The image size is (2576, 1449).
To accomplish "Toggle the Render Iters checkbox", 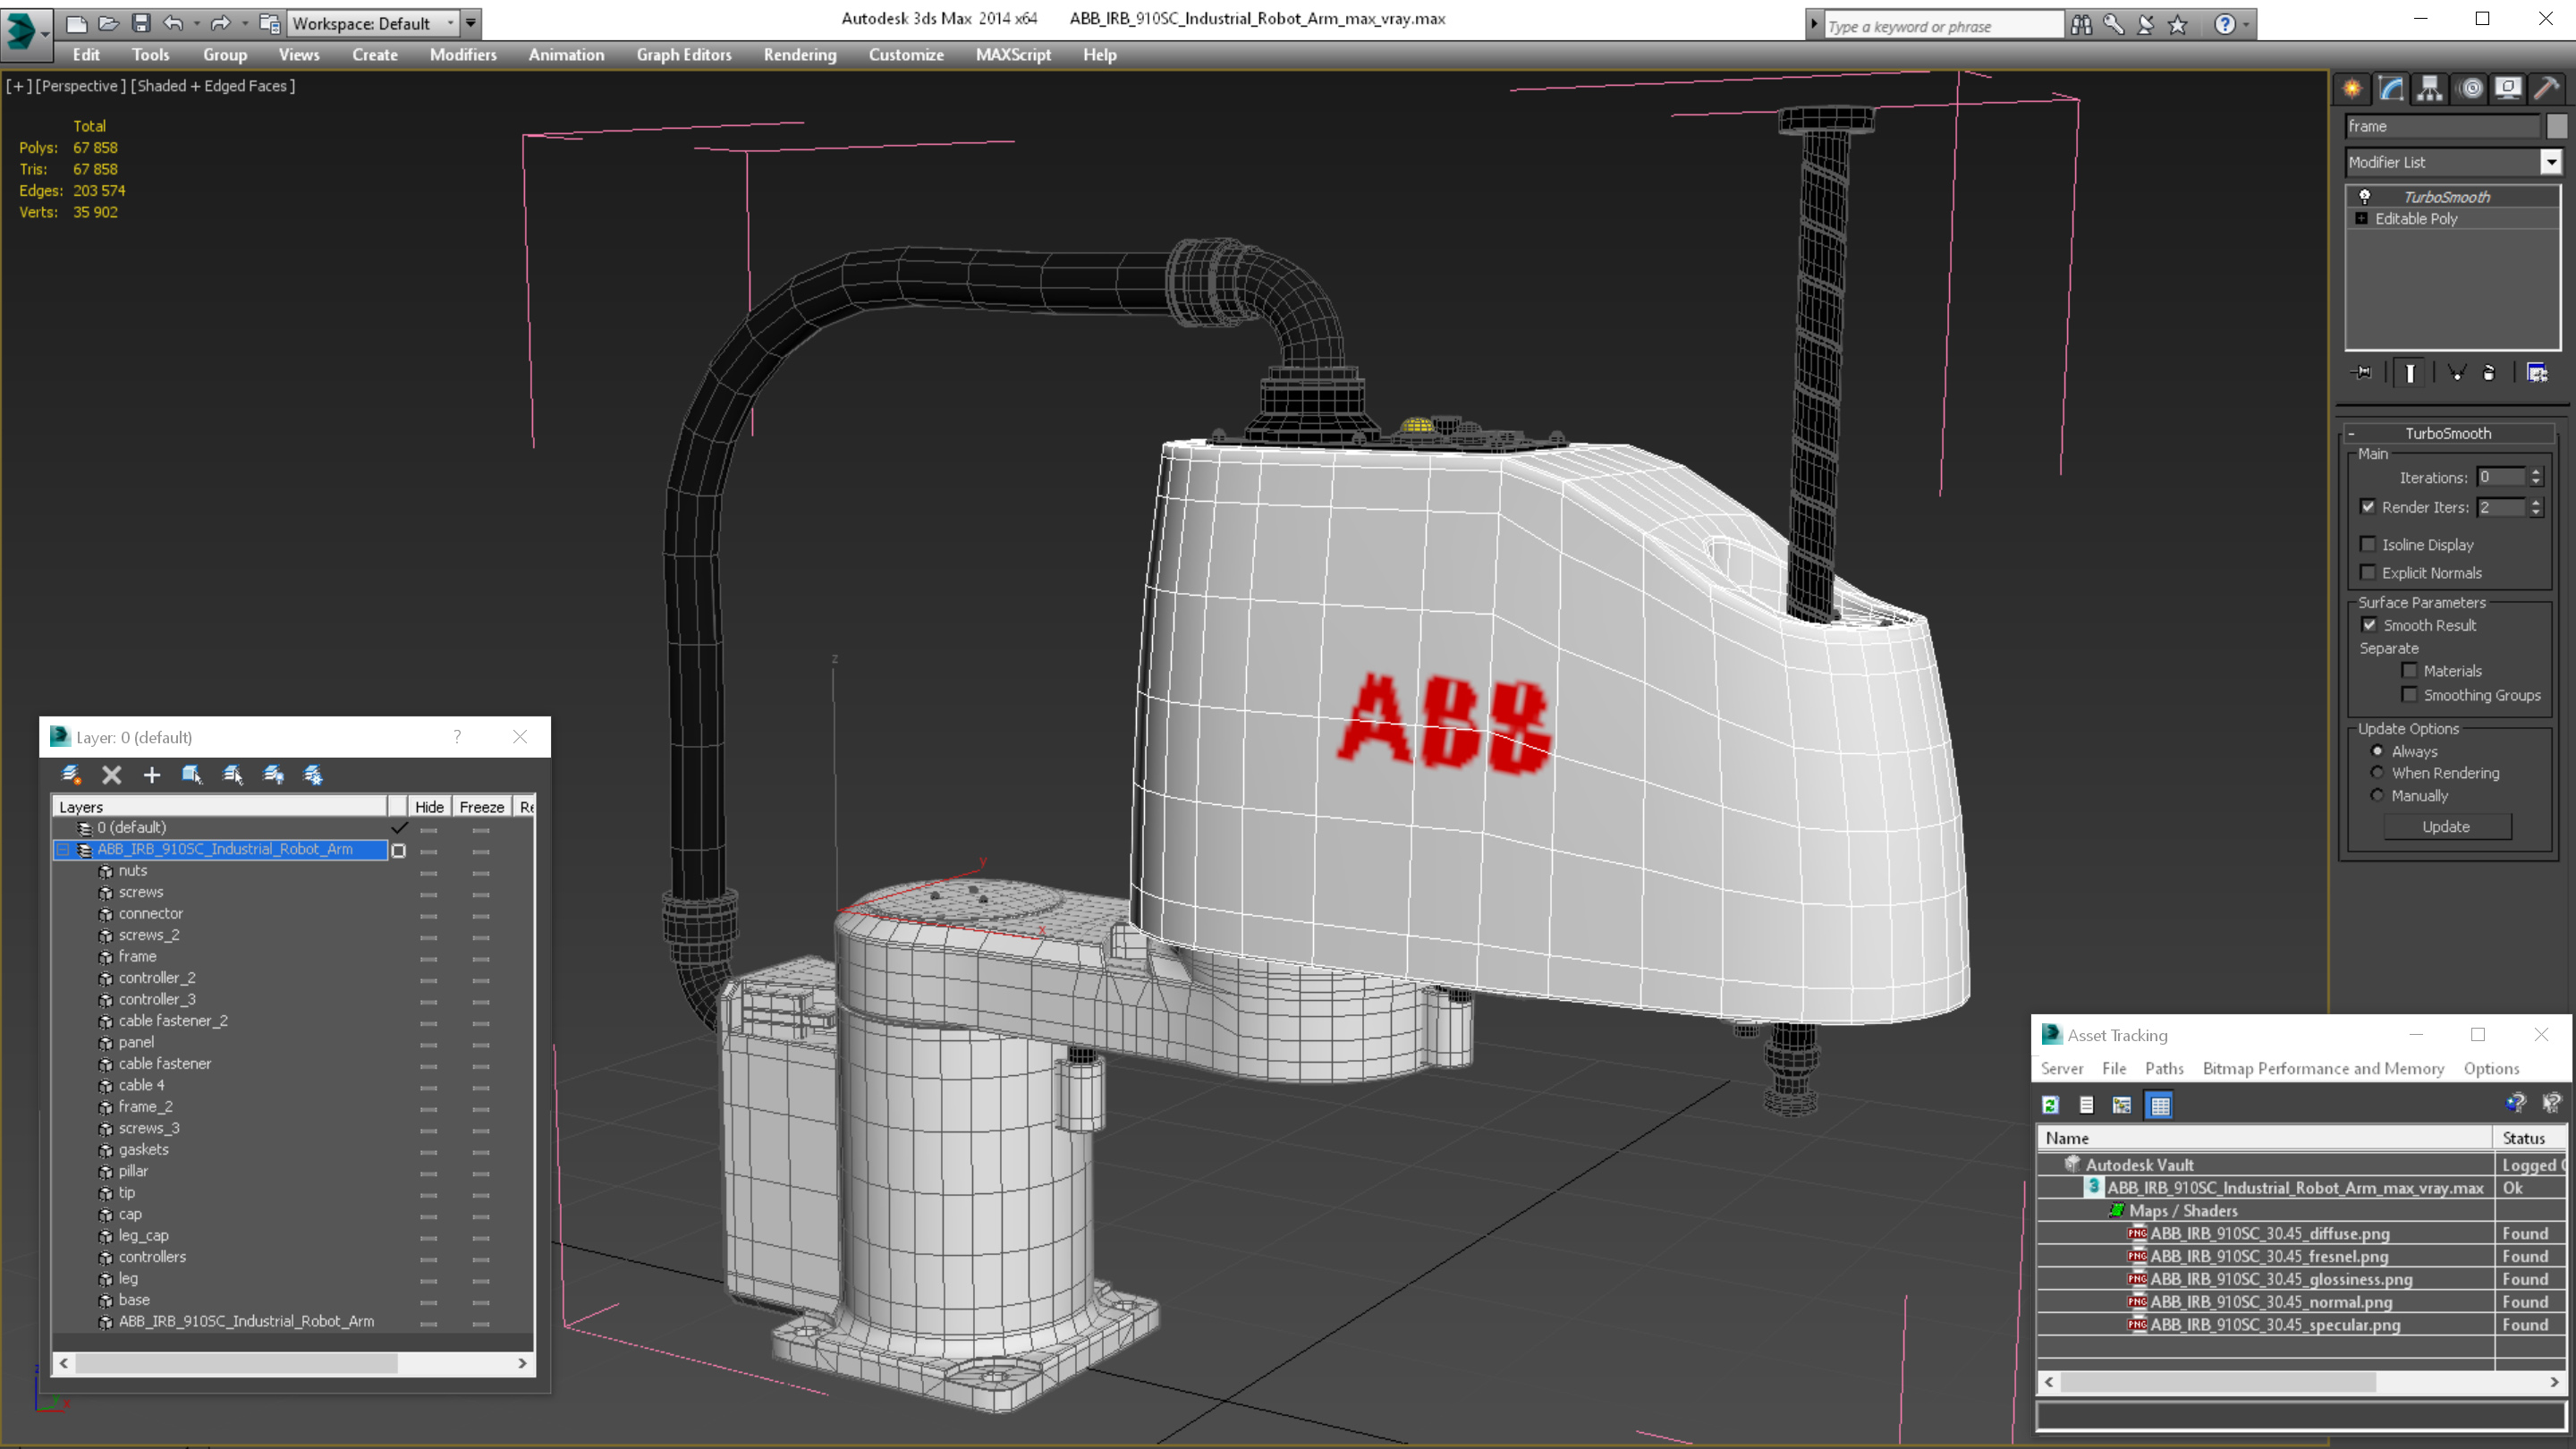I will point(2368,507).
